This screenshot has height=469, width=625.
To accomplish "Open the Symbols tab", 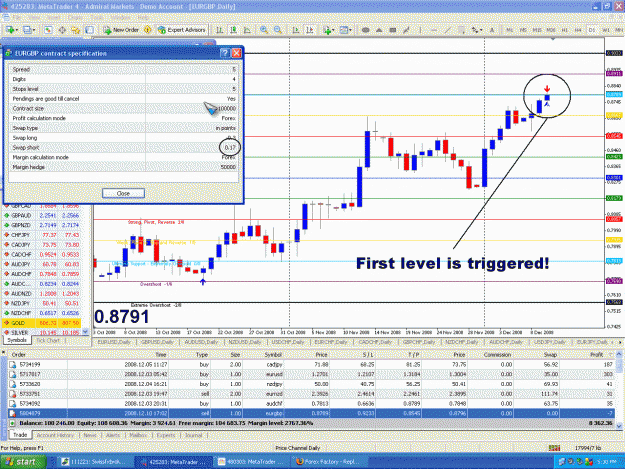I will [17, 340].
